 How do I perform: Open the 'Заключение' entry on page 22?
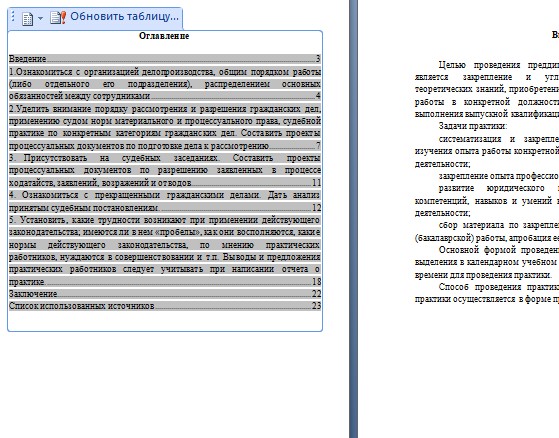[x=165, y=294]
